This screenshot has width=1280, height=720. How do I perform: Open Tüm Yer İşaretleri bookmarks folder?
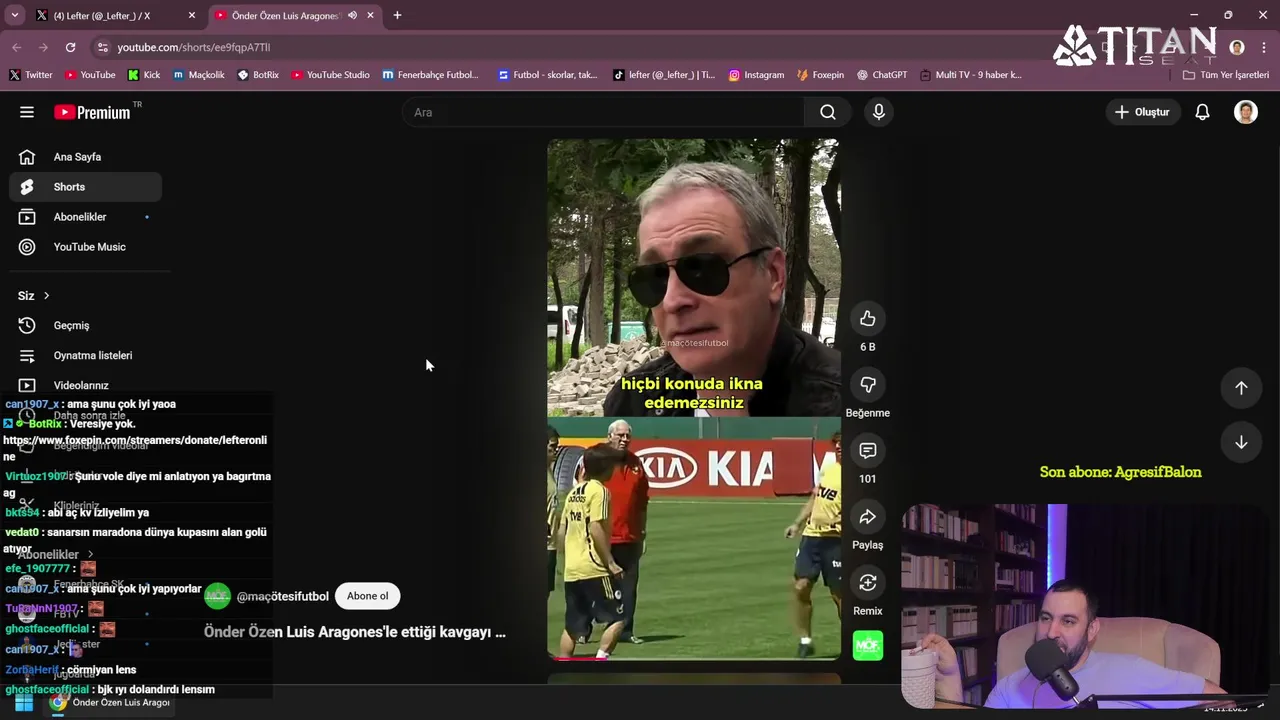(x=1225, y=75)
